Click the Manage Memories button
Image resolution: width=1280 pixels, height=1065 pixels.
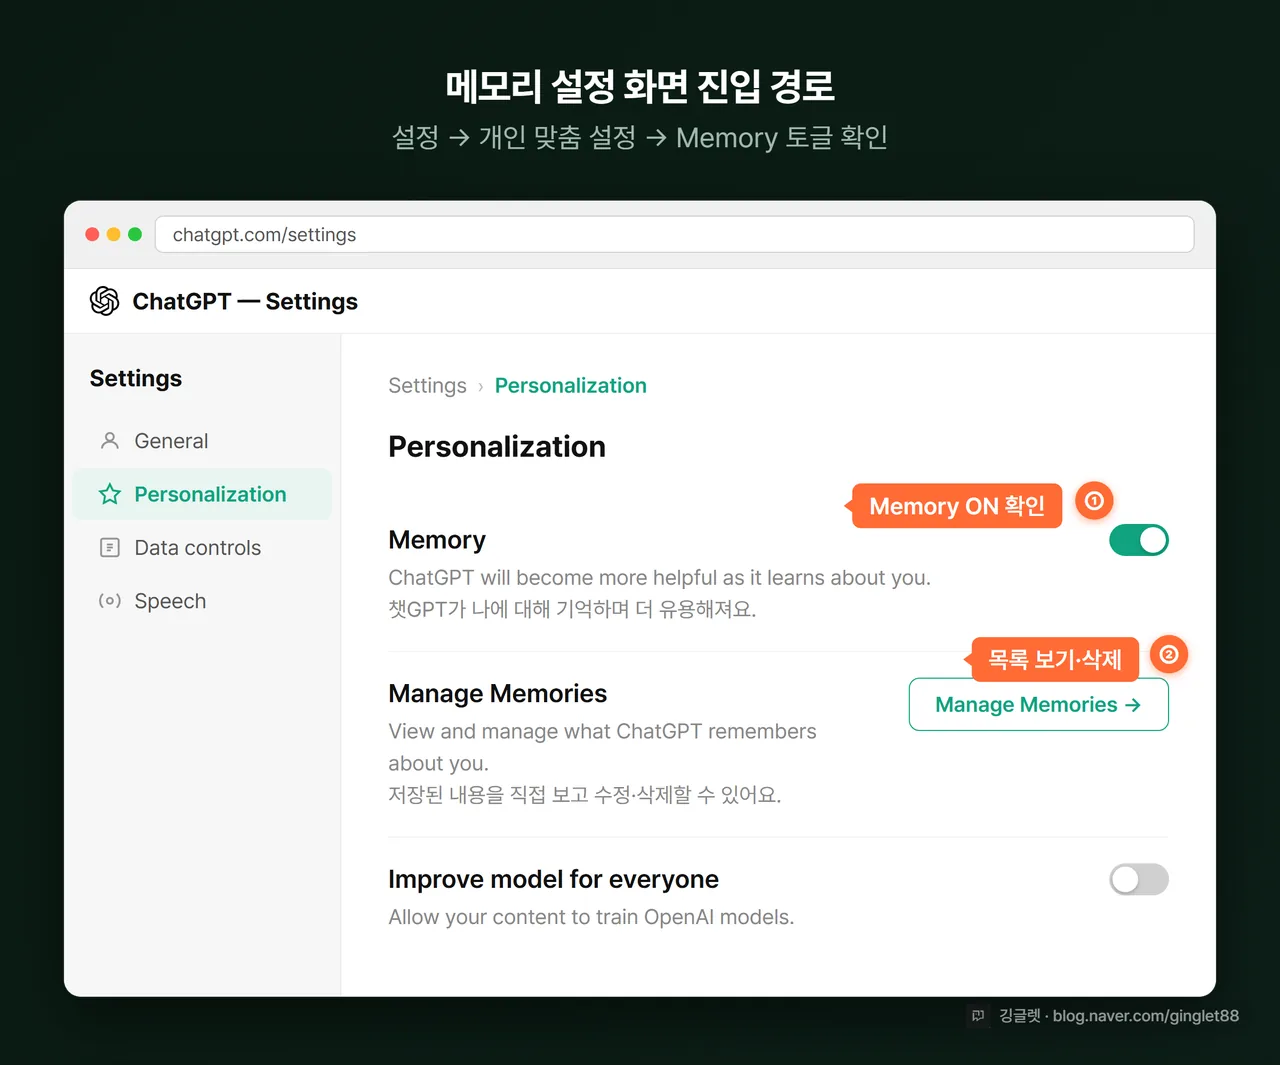pos(1039,705)
